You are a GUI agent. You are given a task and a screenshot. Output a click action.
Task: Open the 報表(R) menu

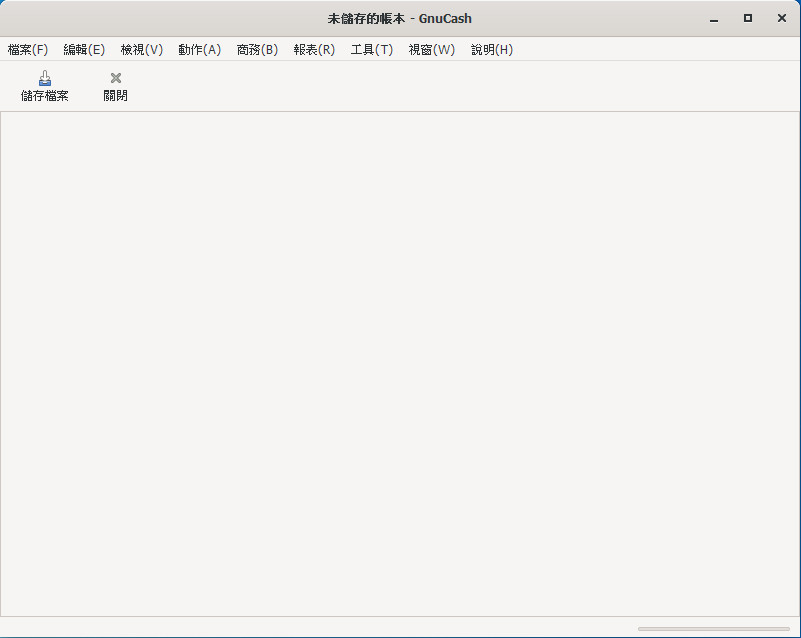pos(314,50)
